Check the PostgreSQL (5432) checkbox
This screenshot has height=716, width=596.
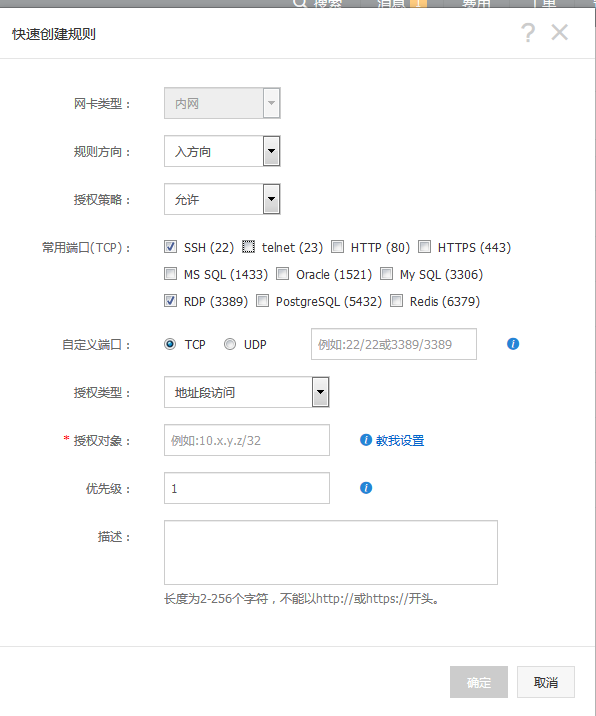point(263,301)
